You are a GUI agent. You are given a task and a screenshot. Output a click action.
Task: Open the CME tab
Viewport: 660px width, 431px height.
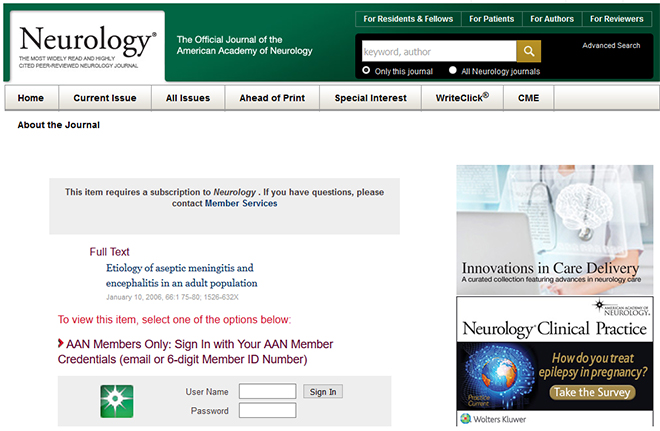[528, 98]
